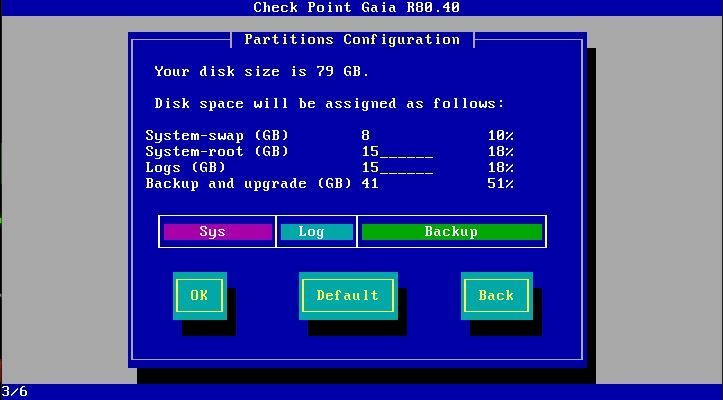Select the Backup and upgrade value 41

coord(370,184)
